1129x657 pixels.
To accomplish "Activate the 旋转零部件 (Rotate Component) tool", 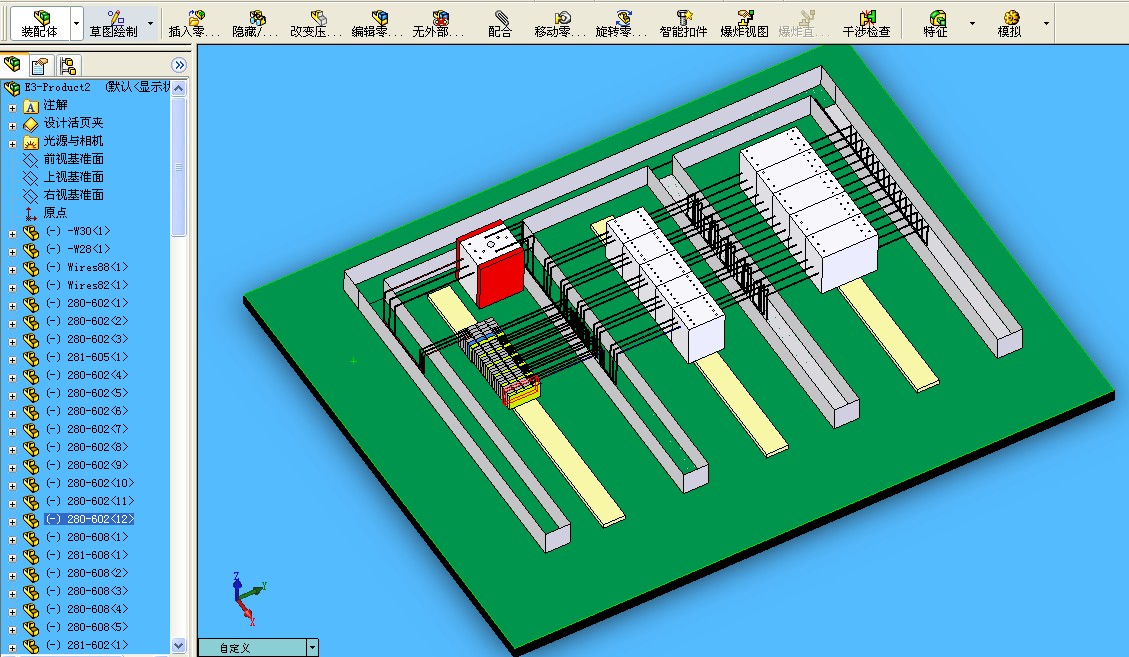I will pyautogui.click(x=623, y=20).
